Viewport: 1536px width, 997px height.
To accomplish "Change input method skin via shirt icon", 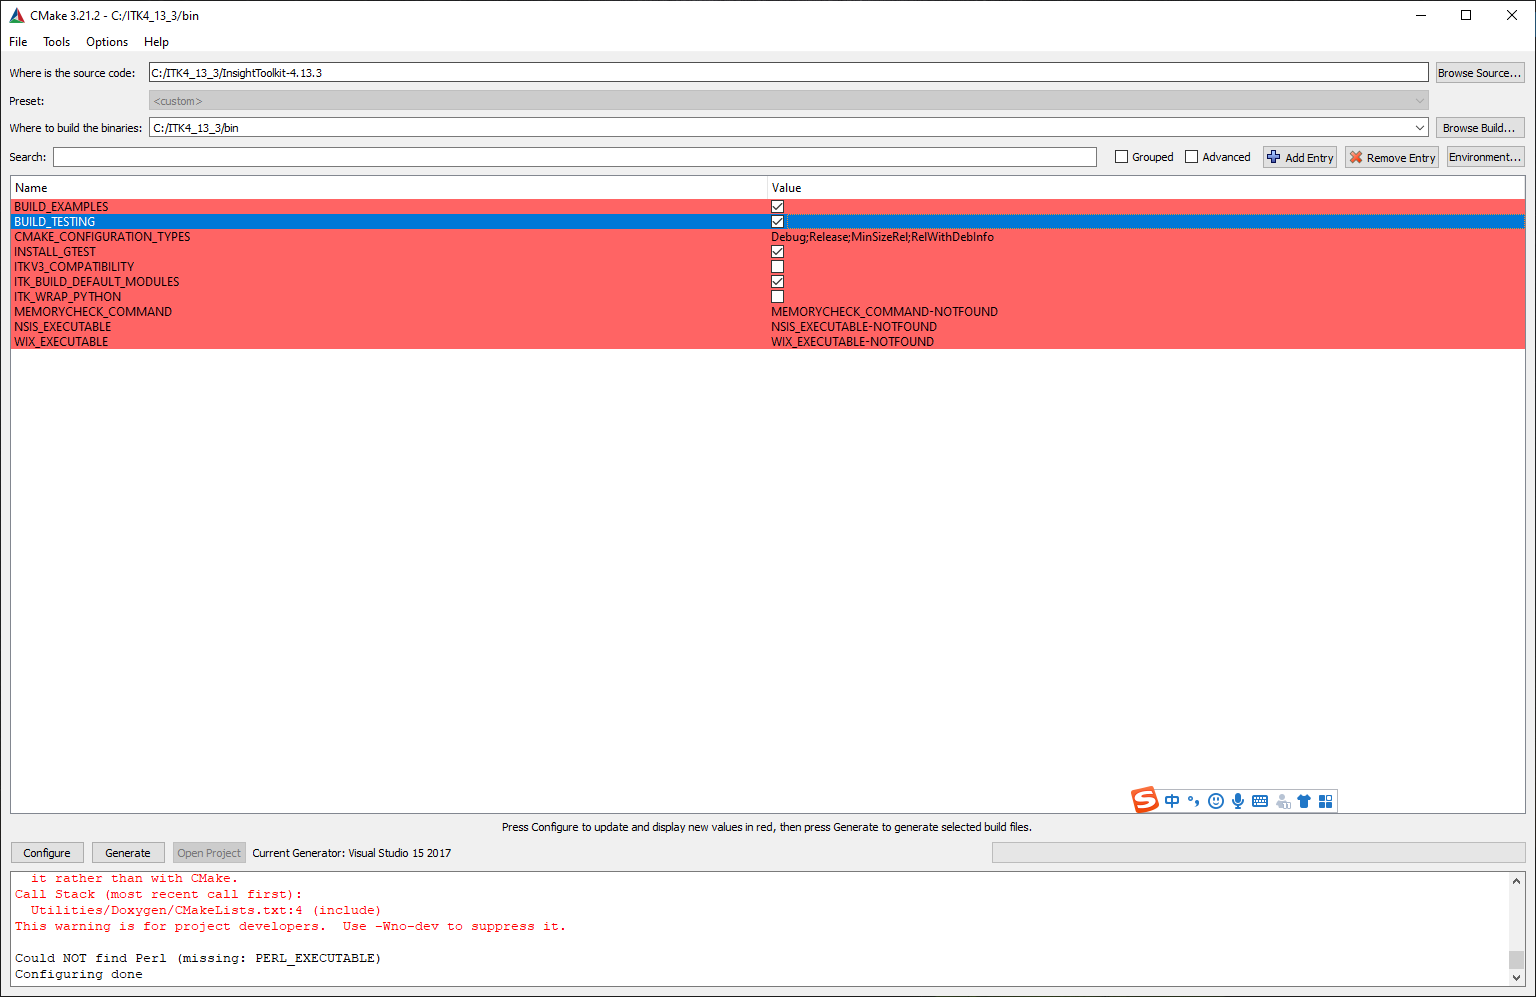I will click(1304, 801).
